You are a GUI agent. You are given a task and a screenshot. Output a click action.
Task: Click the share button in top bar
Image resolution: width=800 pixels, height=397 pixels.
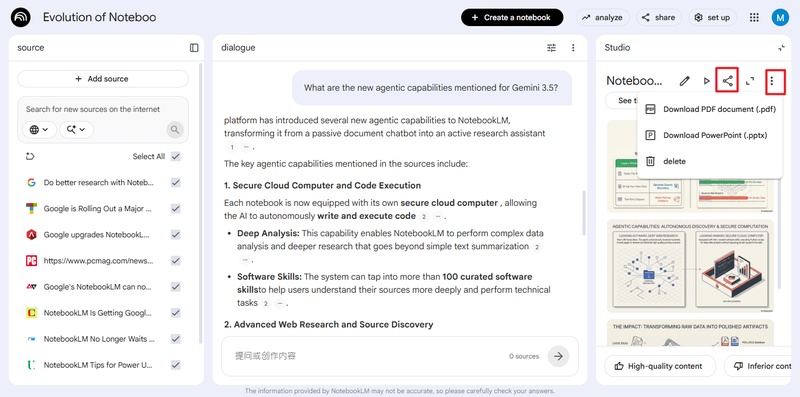[658, 17]
